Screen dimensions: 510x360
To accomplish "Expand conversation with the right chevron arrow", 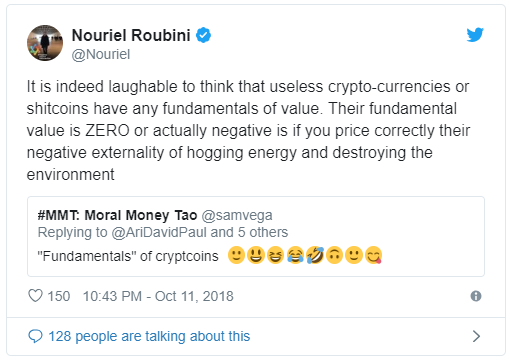I will tap(476, 336).
